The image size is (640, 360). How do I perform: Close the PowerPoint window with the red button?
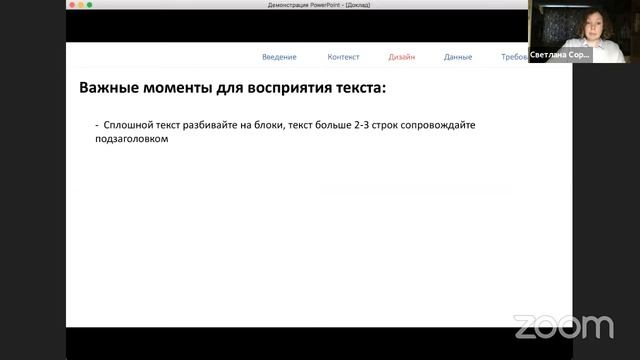[72, 5]
